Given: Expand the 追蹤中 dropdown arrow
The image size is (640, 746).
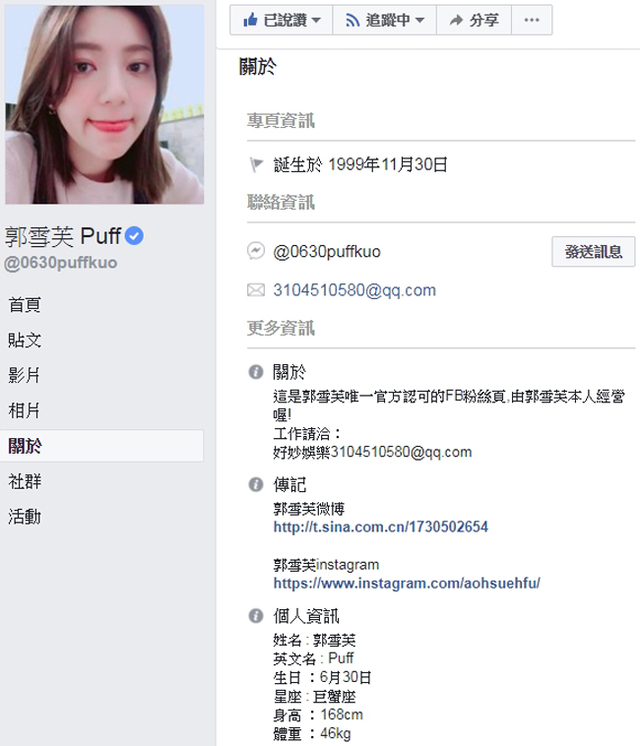Looking at the screenshot, I should pos(419,20).
